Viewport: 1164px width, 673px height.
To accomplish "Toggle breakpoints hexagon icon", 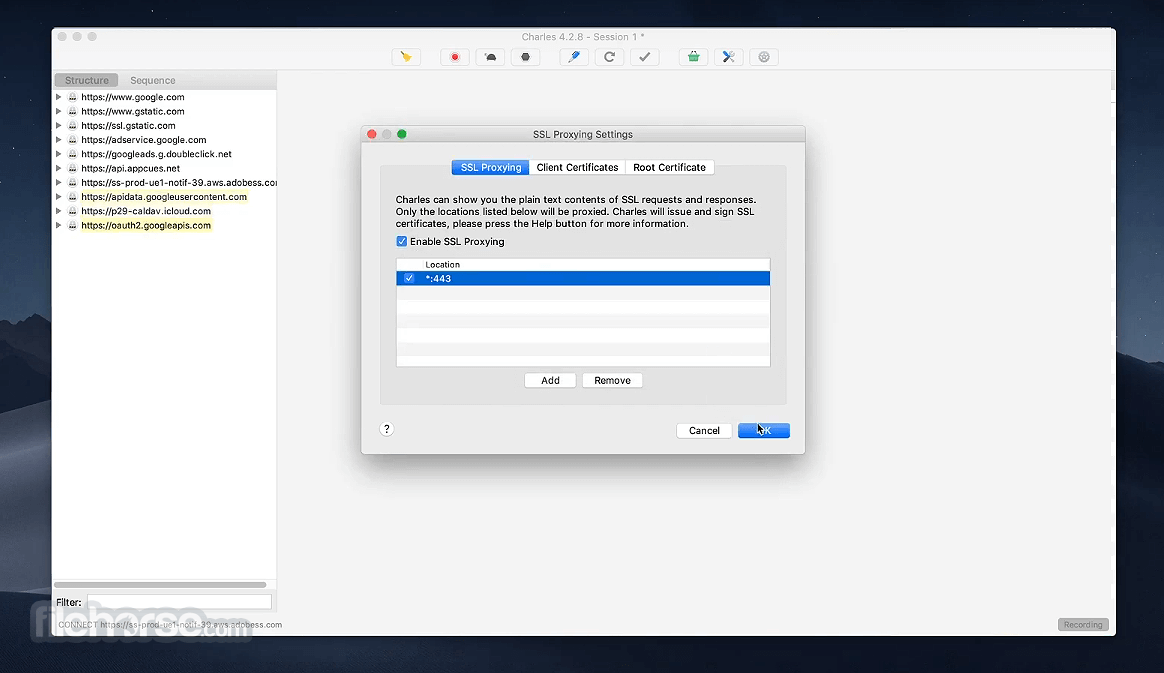I will [x=526, y=57].
